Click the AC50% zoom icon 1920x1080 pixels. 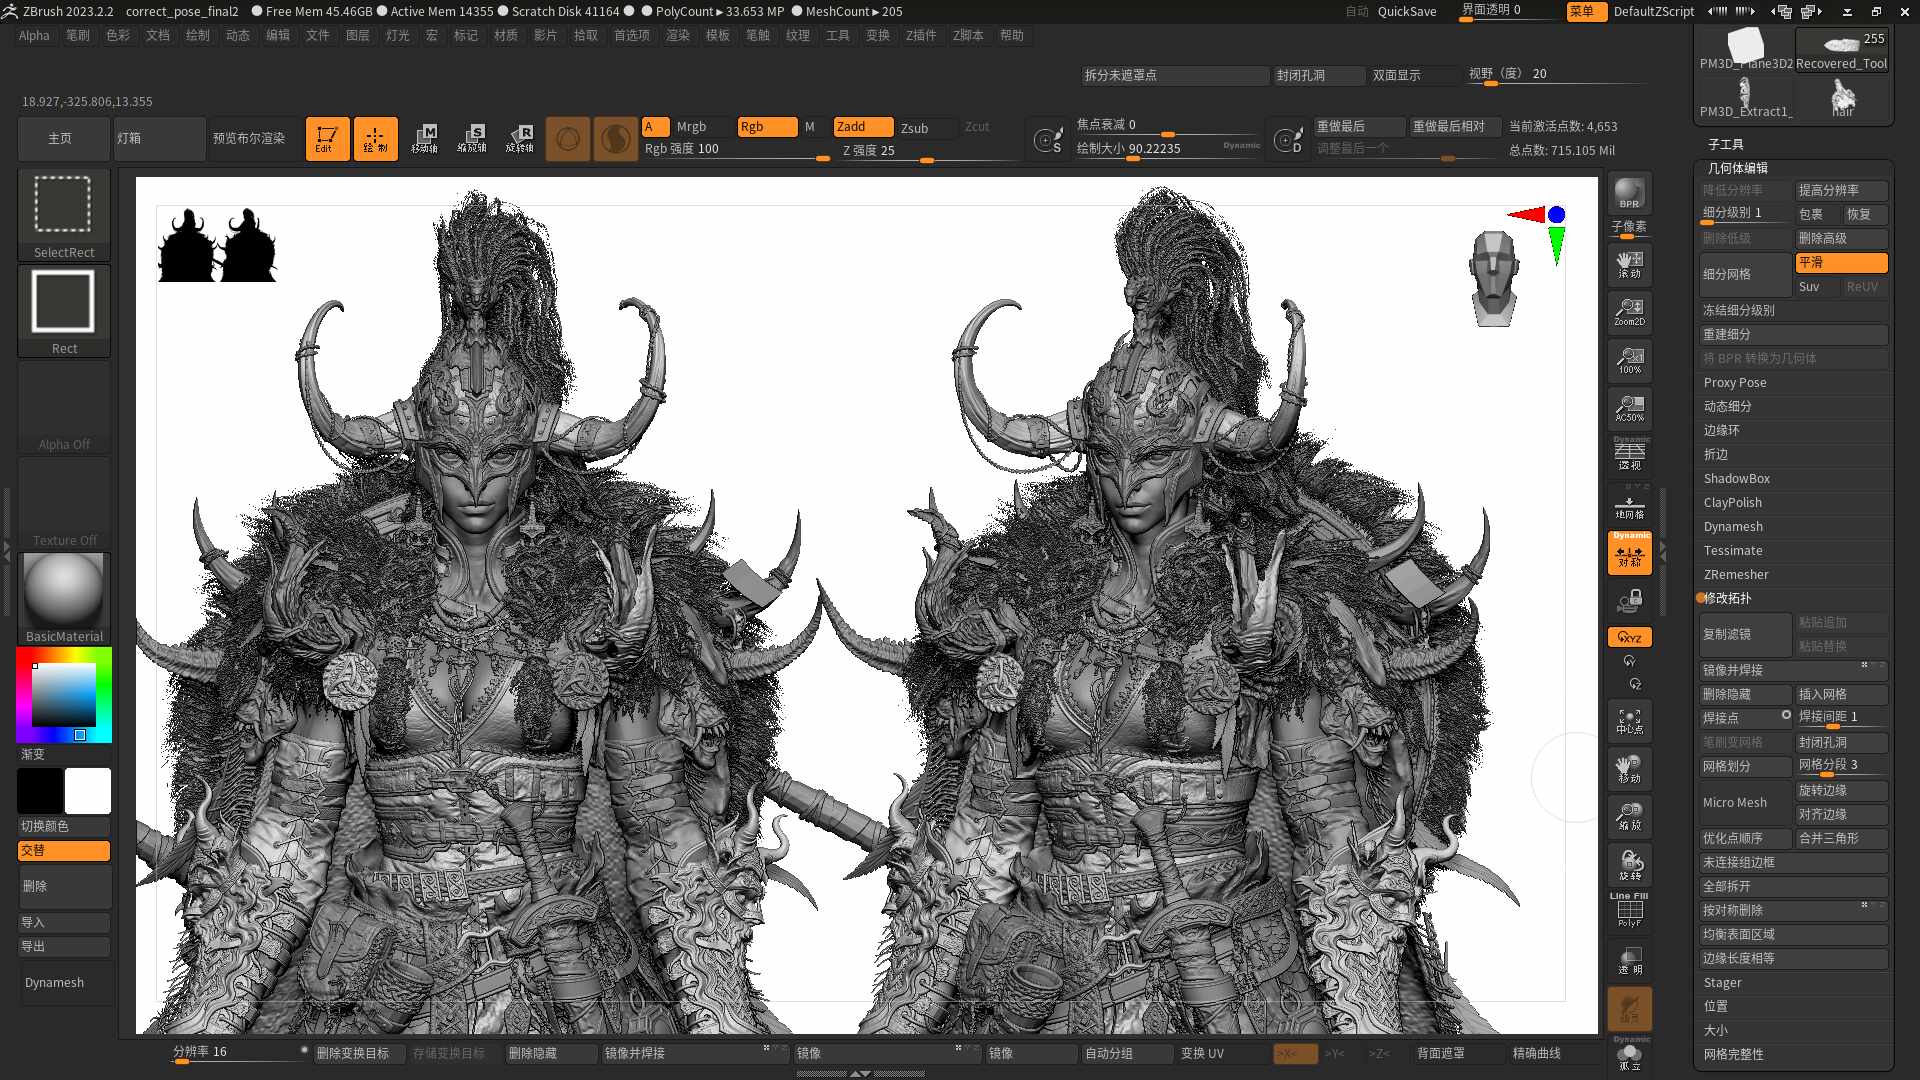1629,407
